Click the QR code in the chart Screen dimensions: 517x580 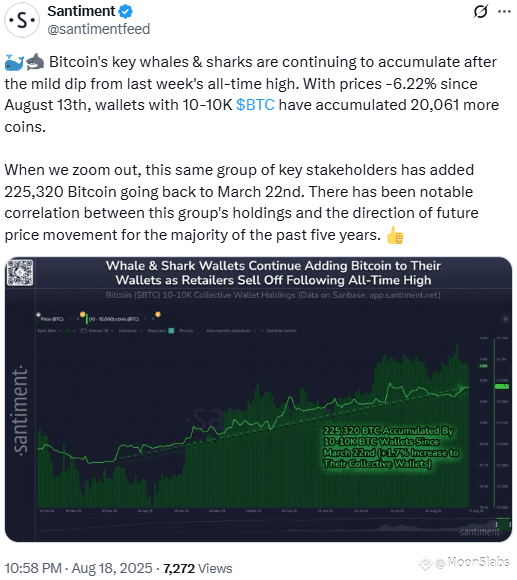tap(21, 273)
